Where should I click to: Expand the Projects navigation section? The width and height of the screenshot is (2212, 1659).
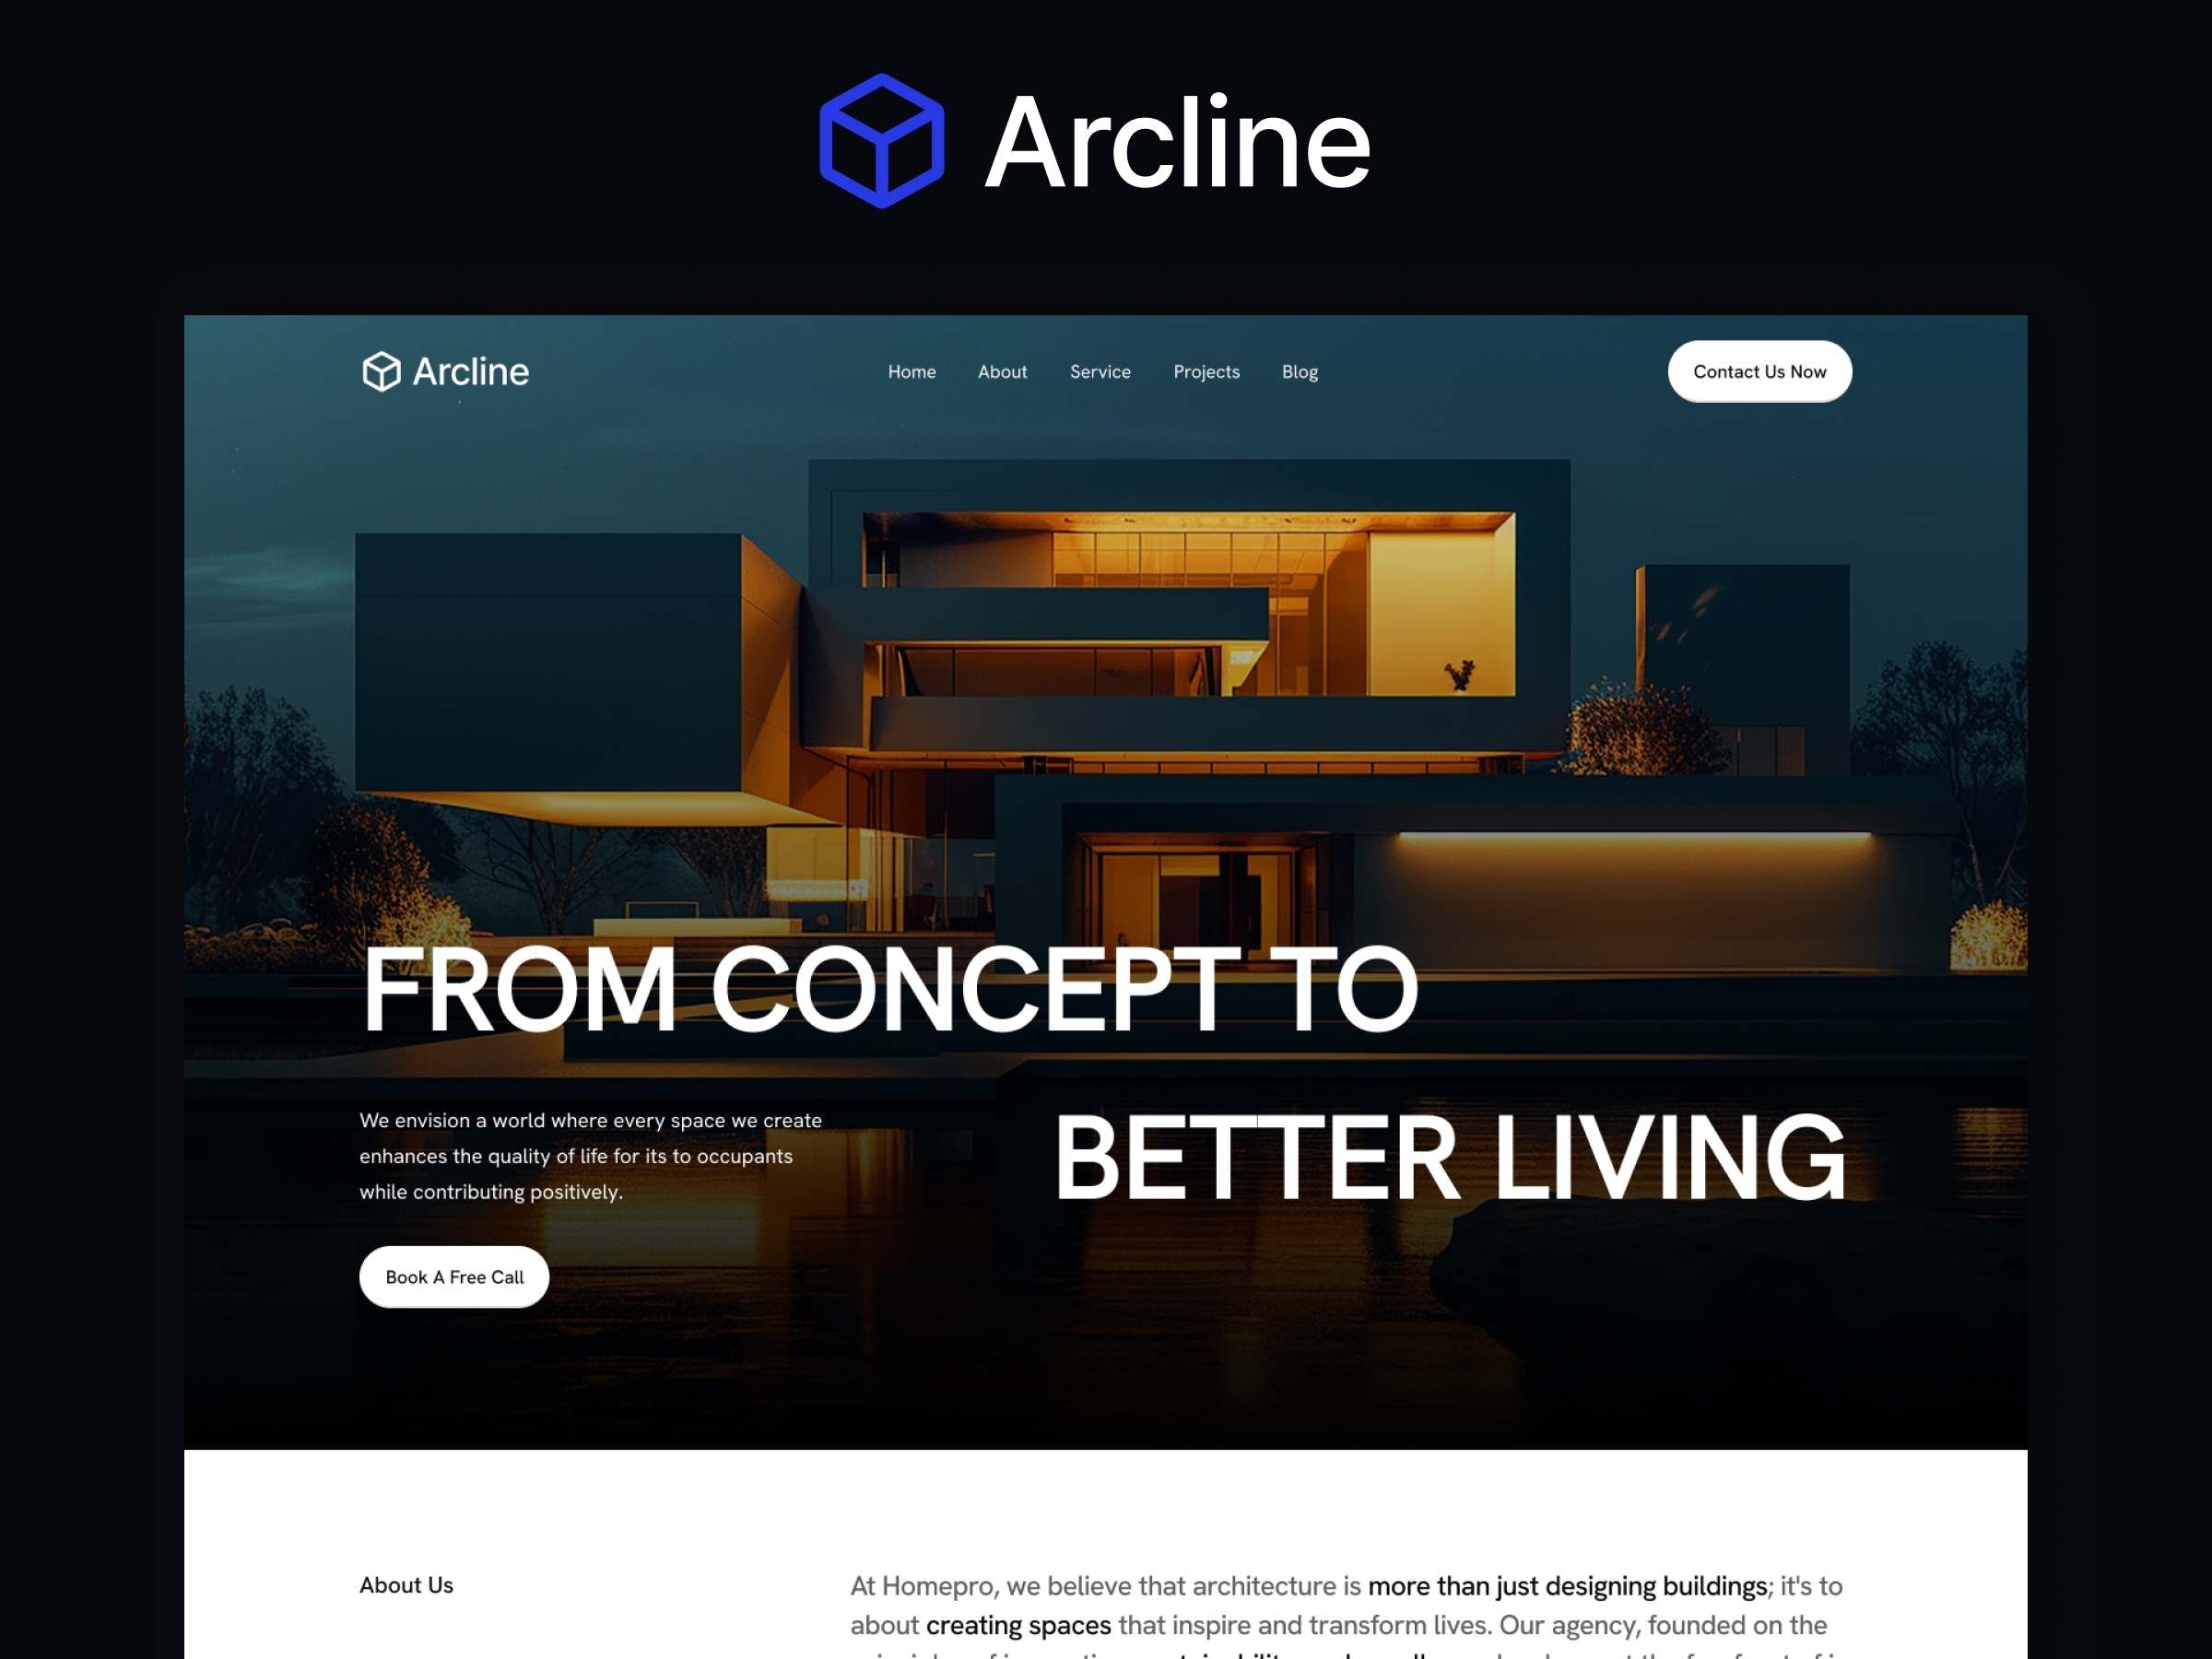click(x=1207, y=371)
